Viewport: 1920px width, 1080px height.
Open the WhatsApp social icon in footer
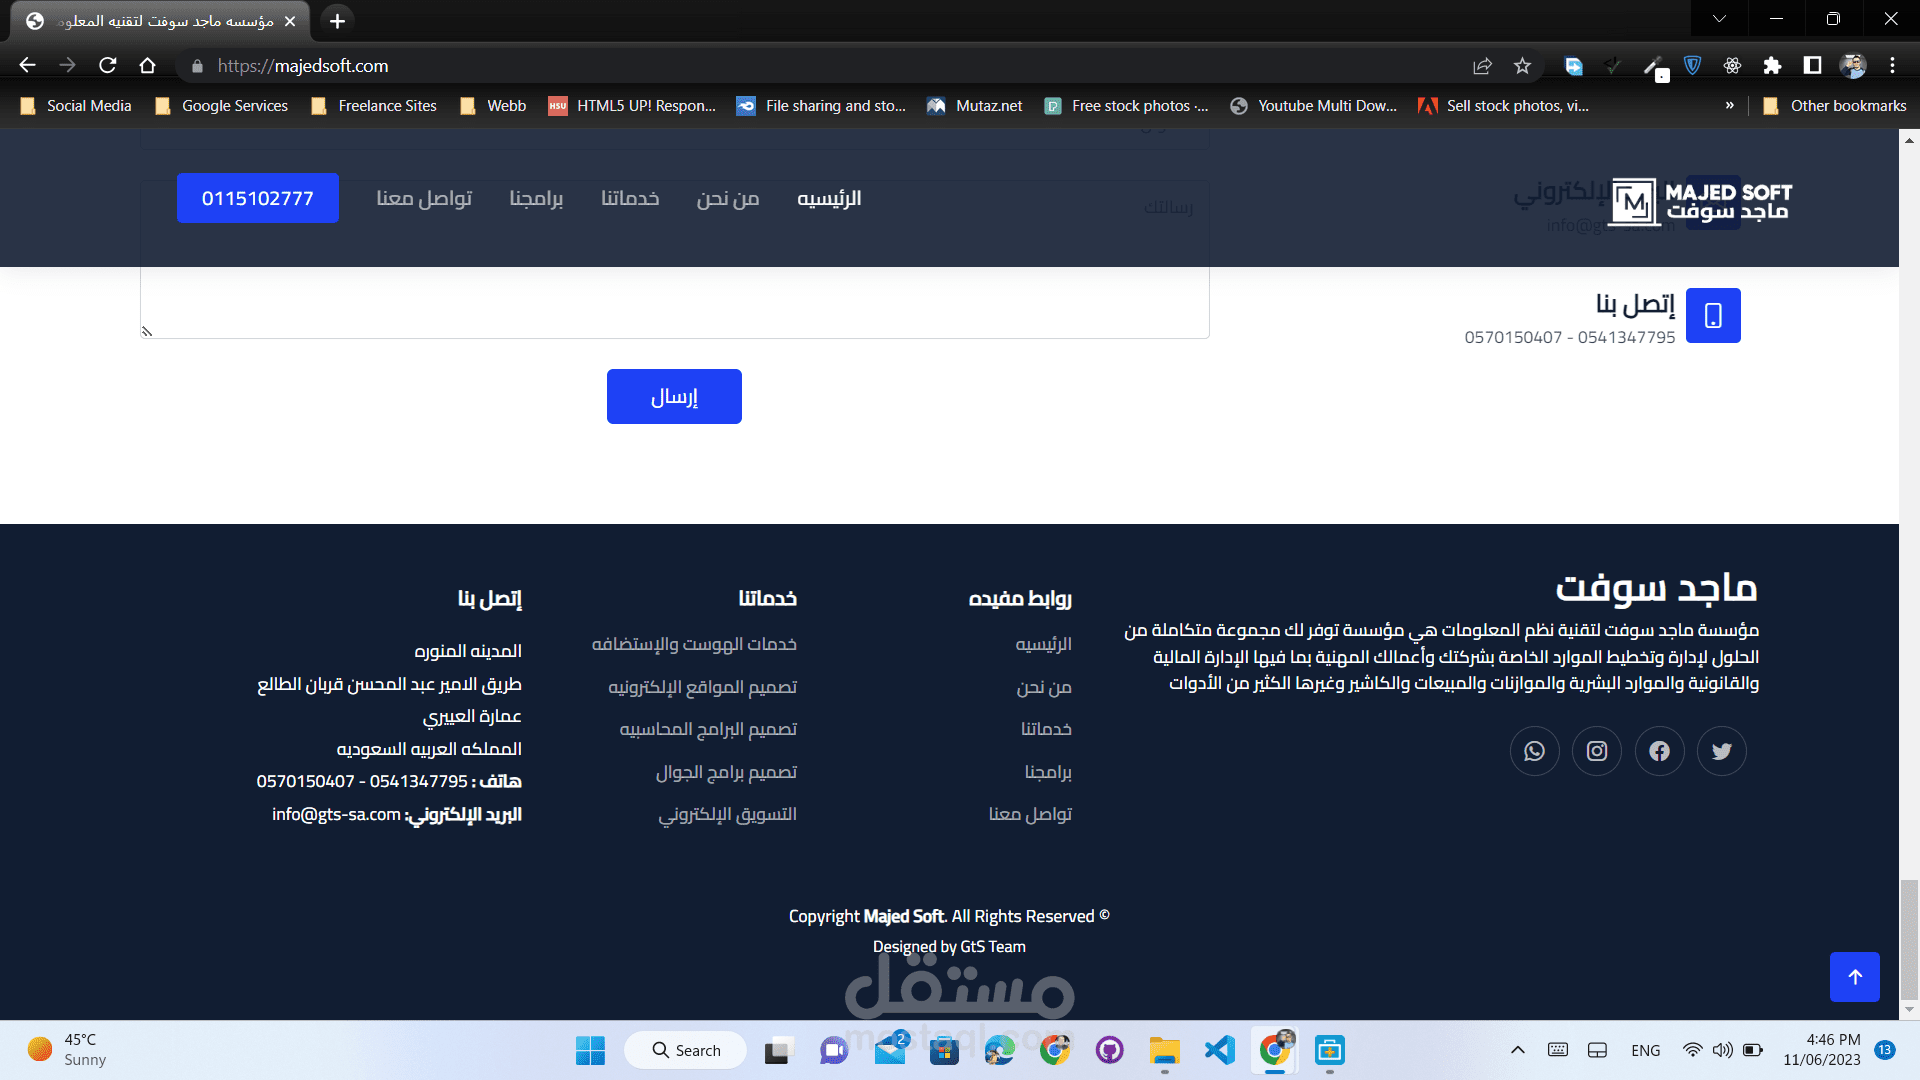tap(1534, 751)
